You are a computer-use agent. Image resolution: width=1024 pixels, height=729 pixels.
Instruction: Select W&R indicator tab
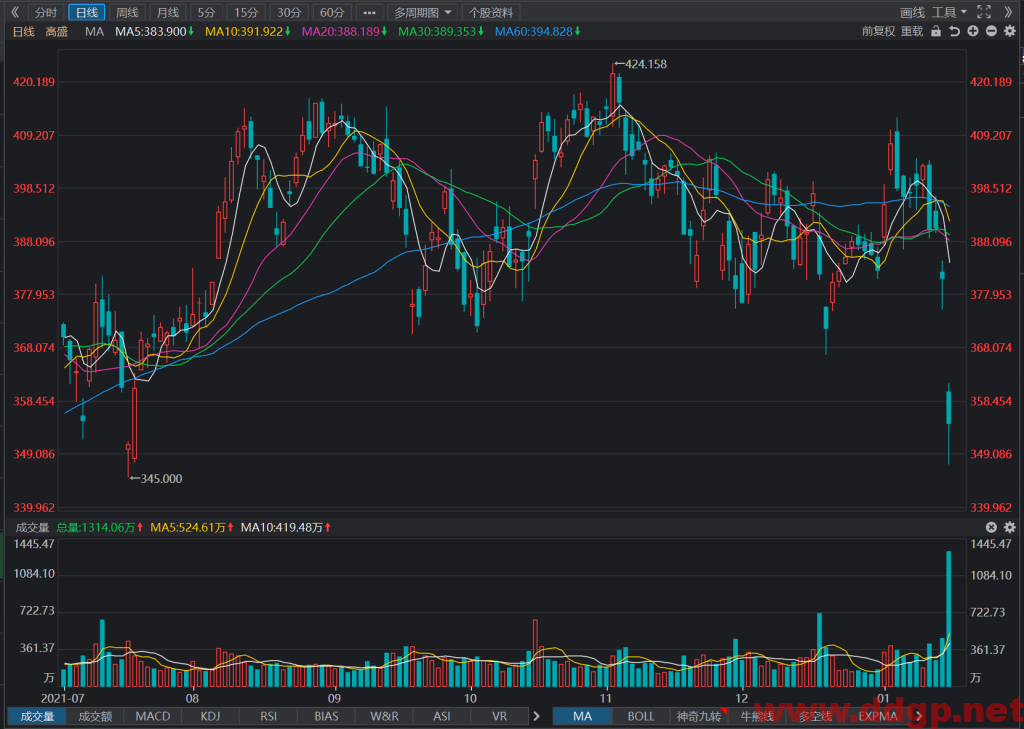coord(384,716)
